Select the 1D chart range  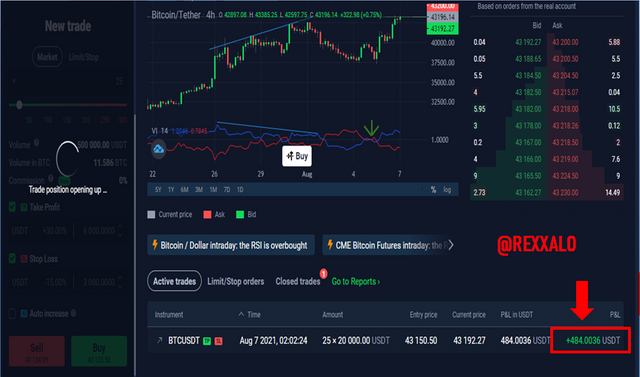pos(240,190)
